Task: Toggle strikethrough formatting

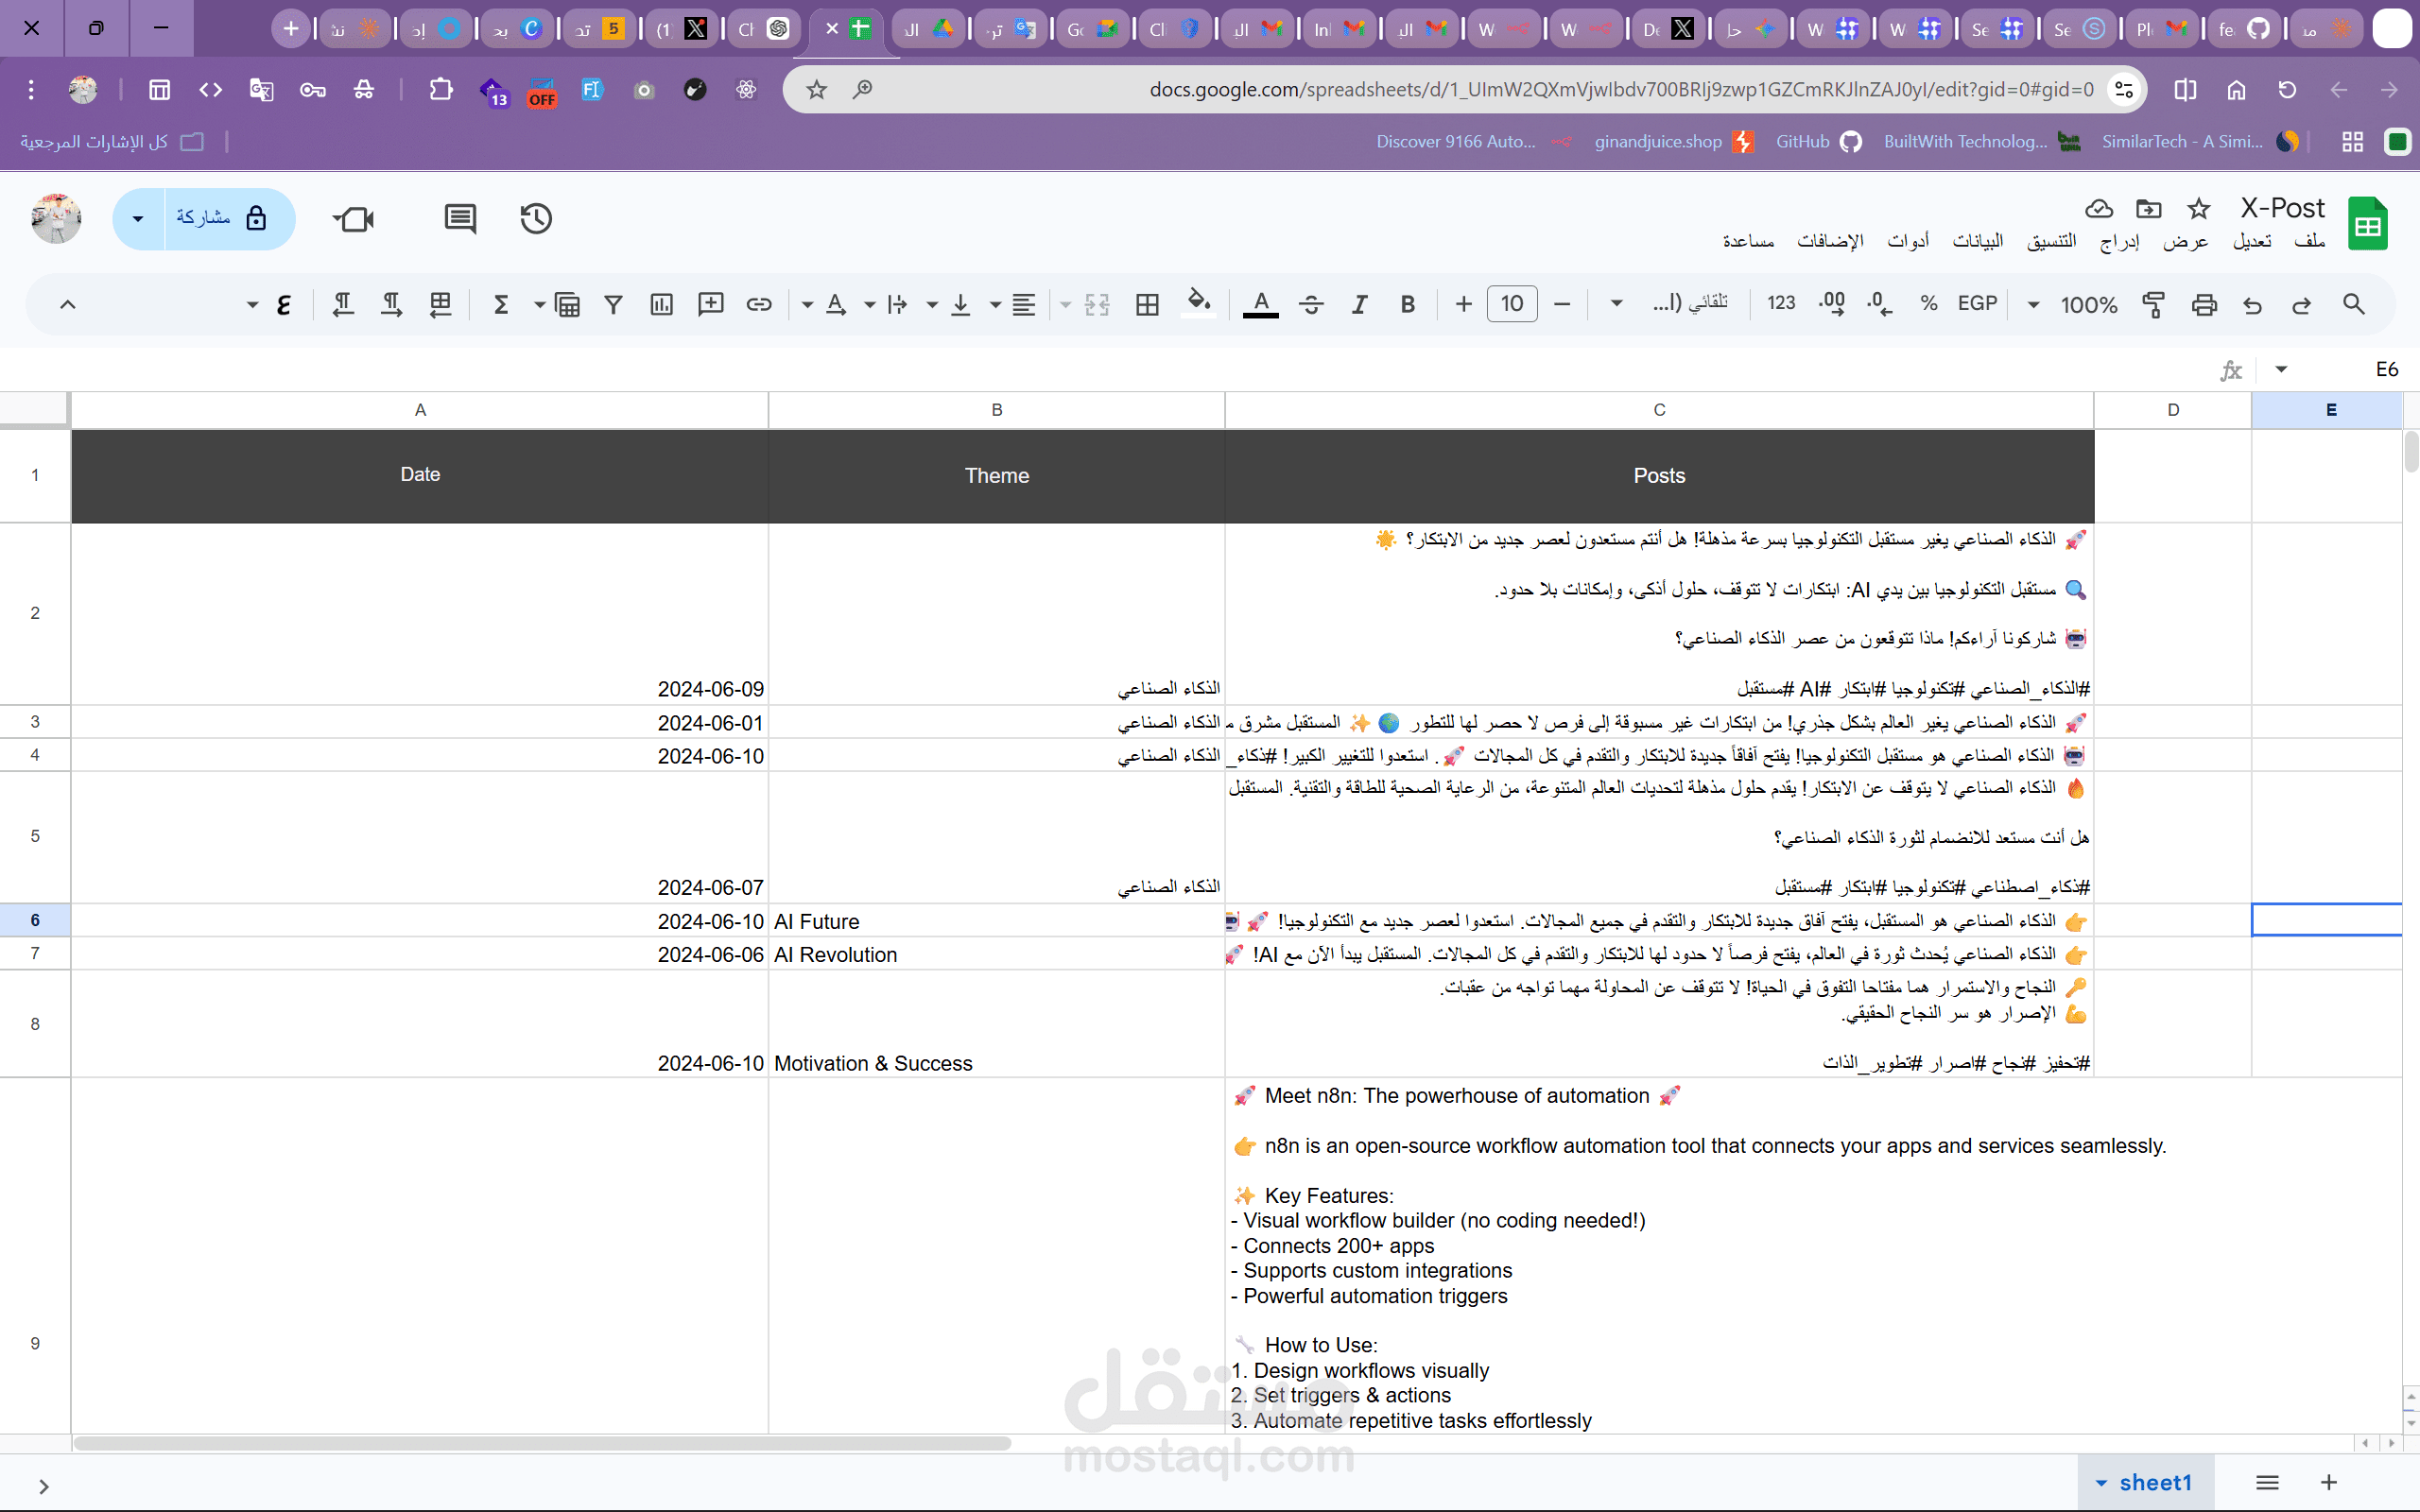Action: tap(1311, 304)
